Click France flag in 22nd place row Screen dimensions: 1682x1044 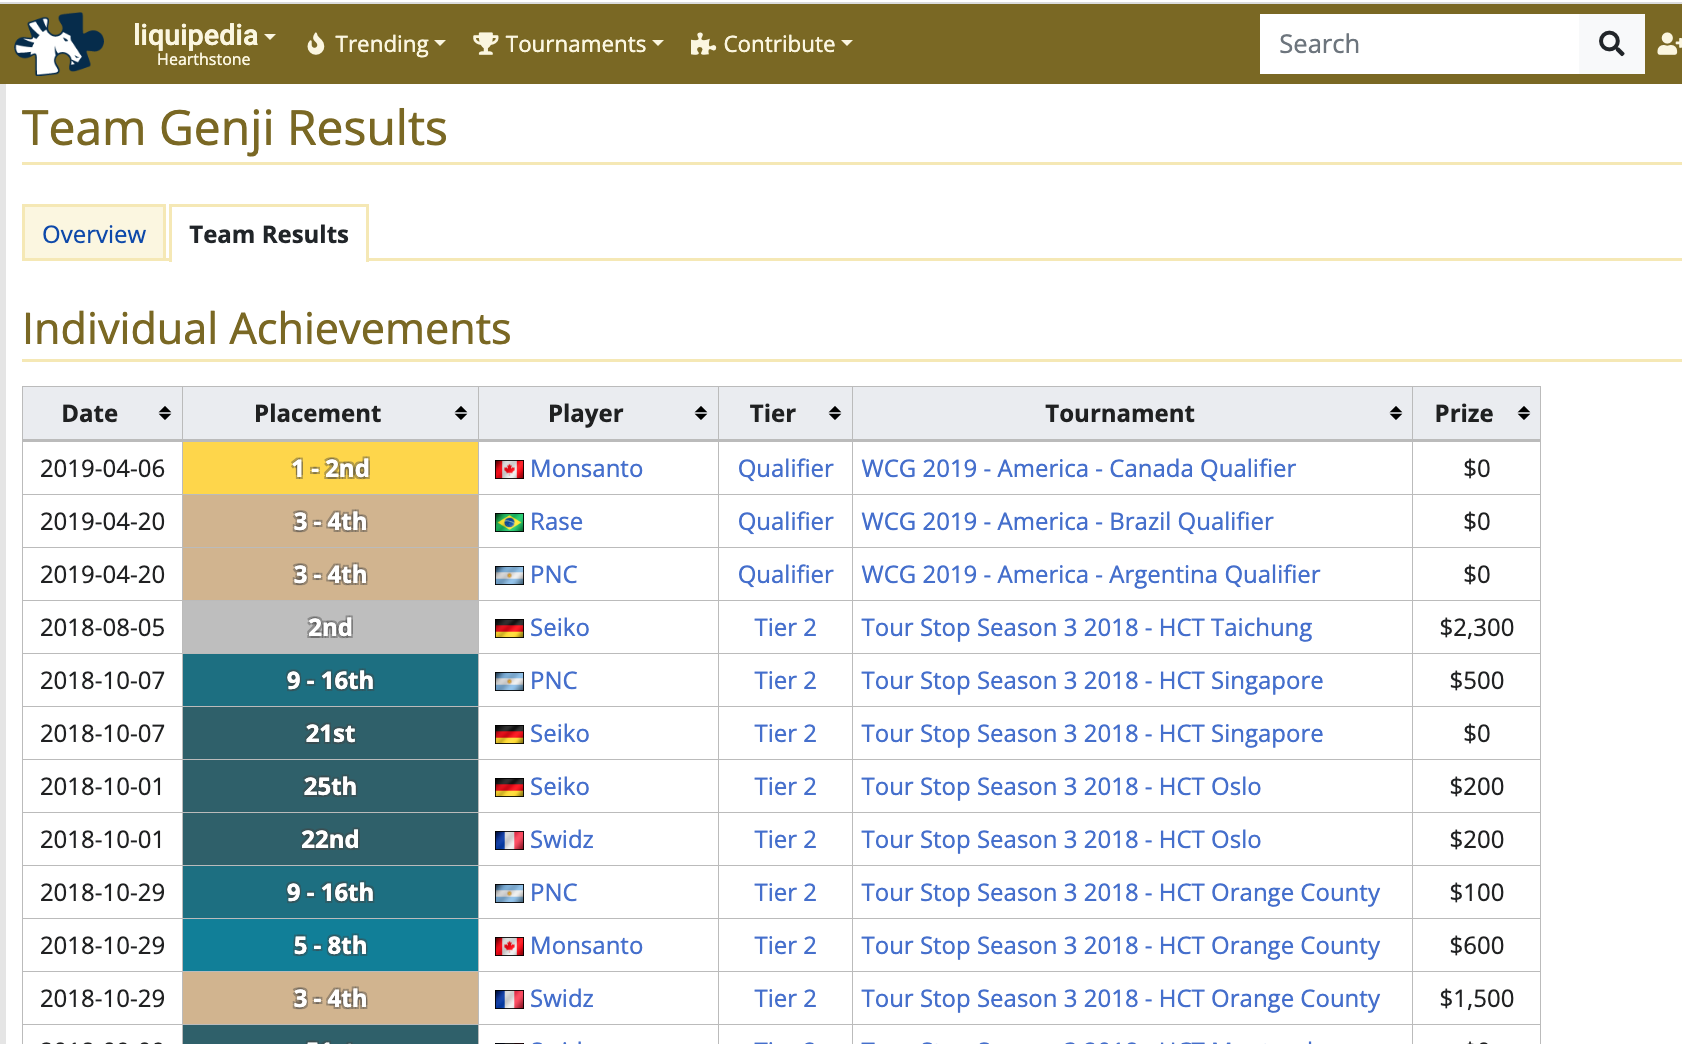509,840
